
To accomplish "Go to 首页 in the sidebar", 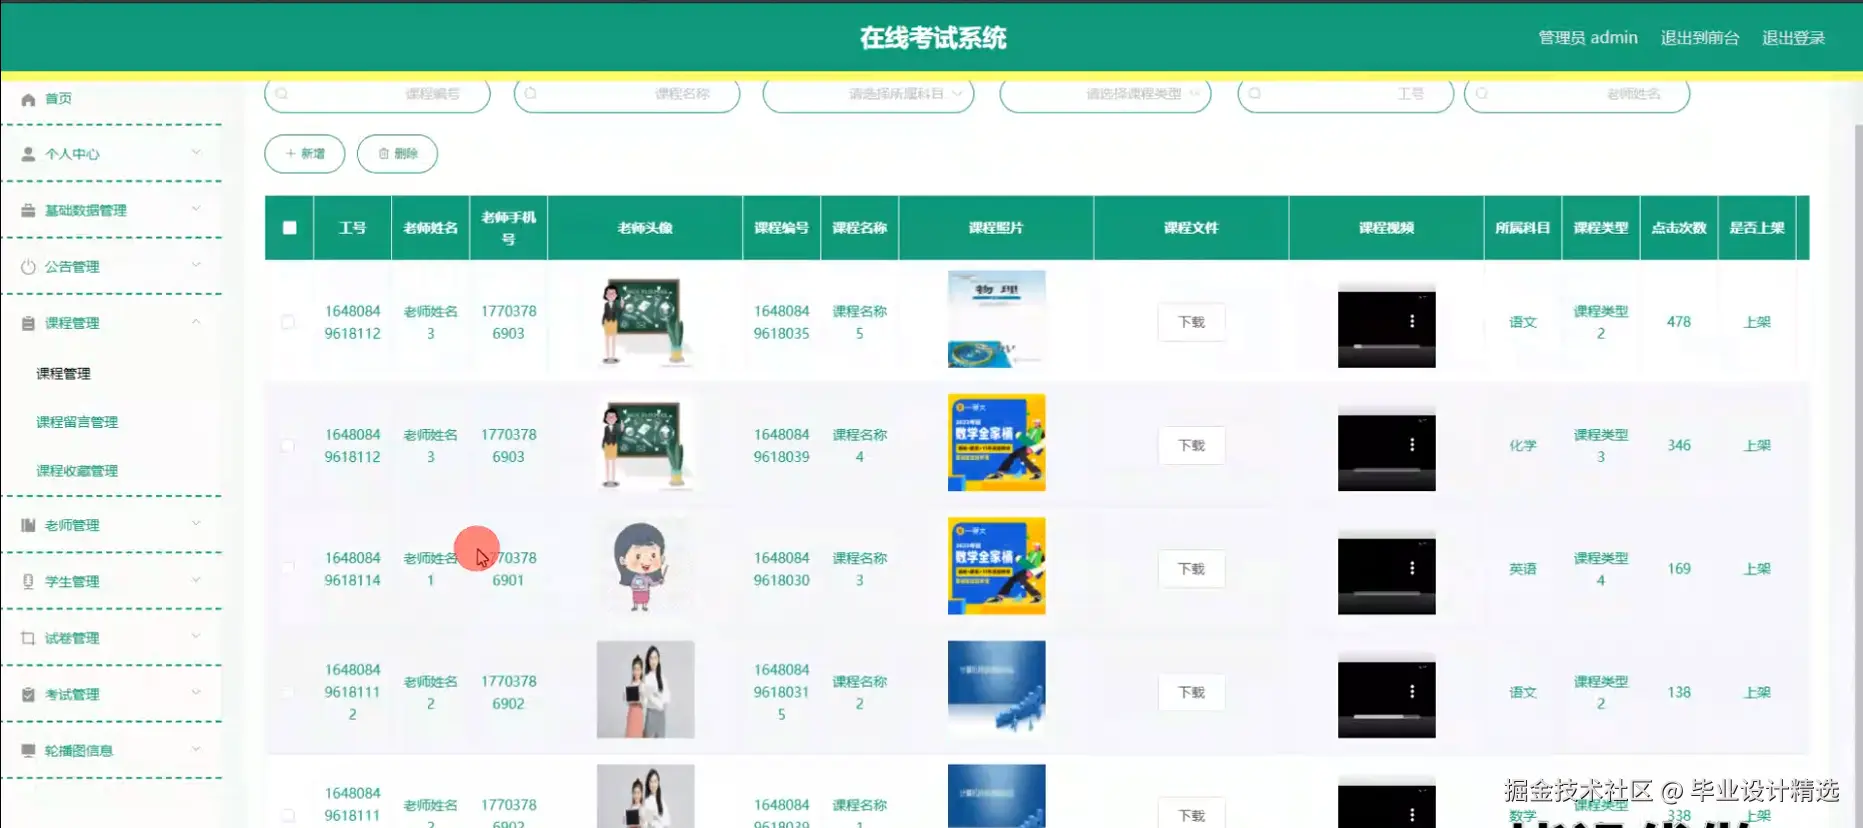I will pyautogui.click(x=58, y=99).
